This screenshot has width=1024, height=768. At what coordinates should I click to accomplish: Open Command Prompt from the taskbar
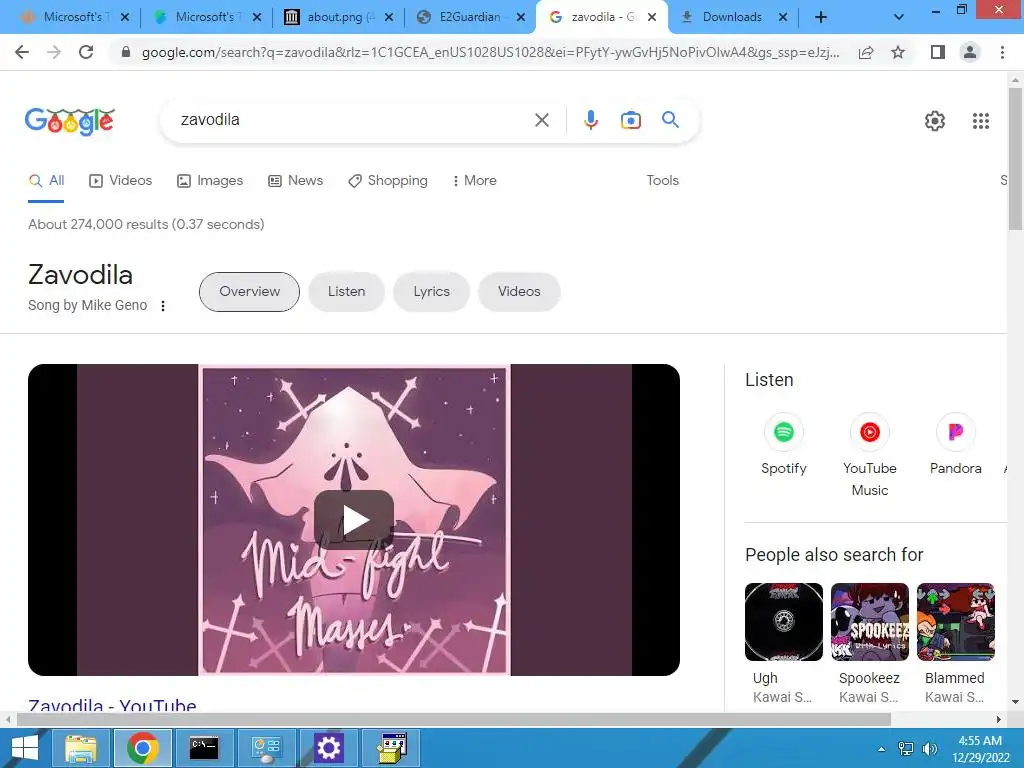204,748
